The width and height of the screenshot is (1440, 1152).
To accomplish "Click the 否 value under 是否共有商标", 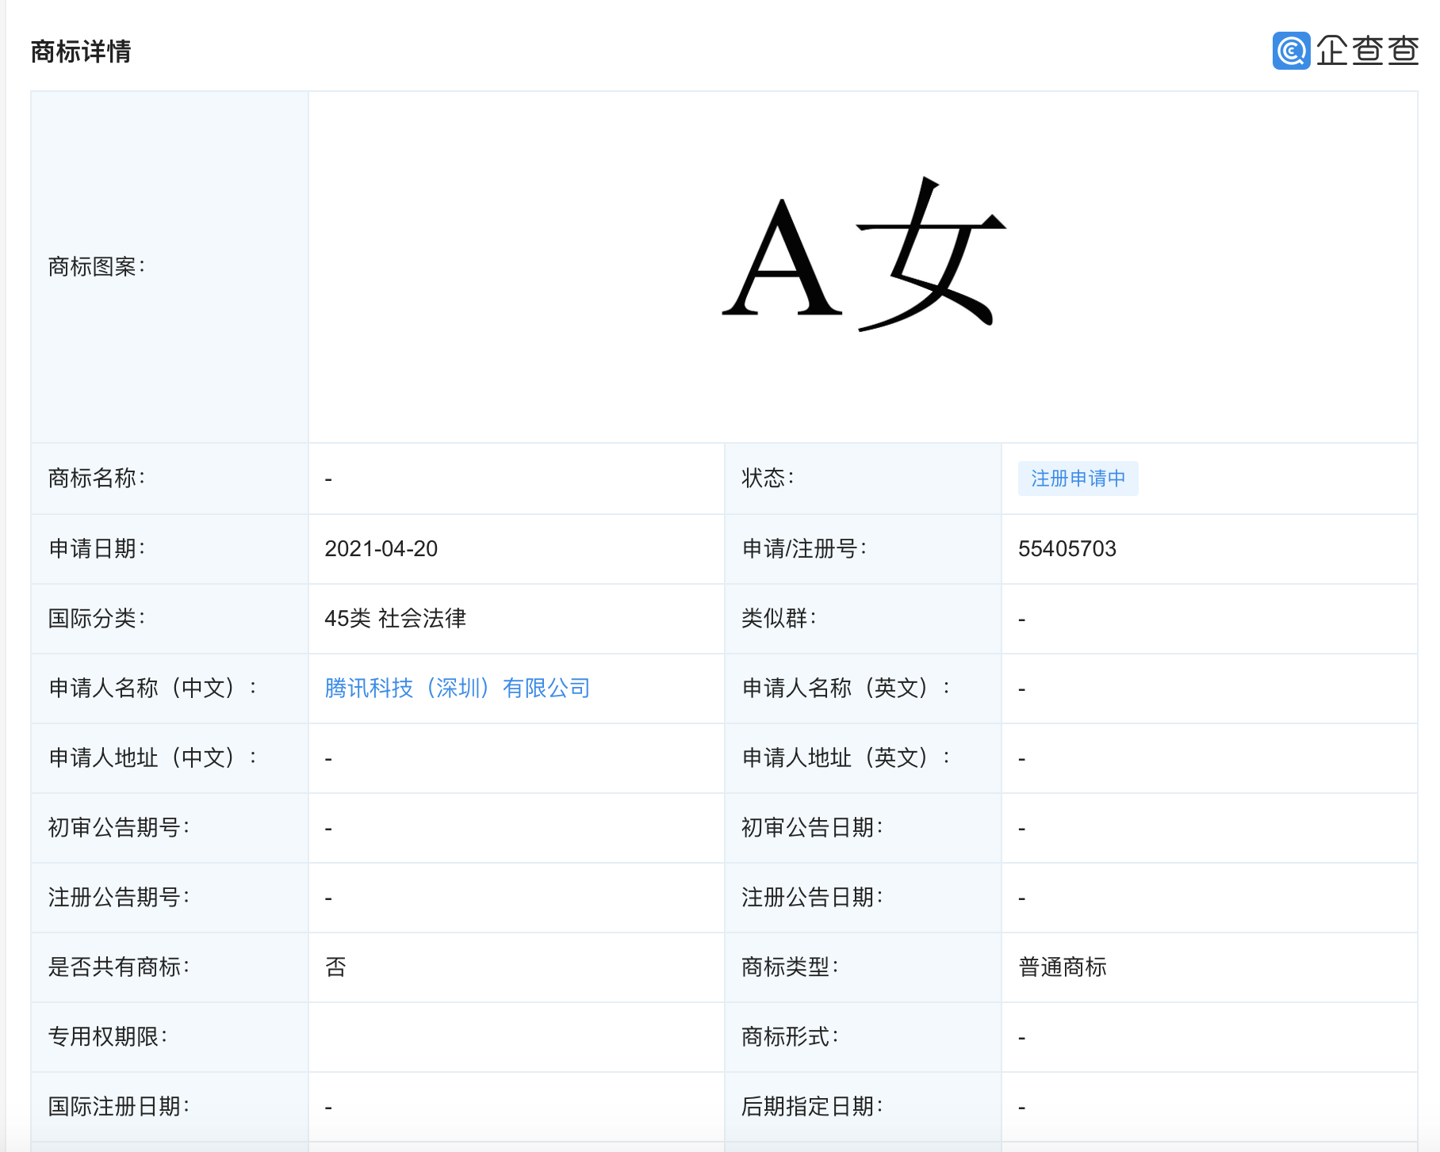I will click(335, 967).
